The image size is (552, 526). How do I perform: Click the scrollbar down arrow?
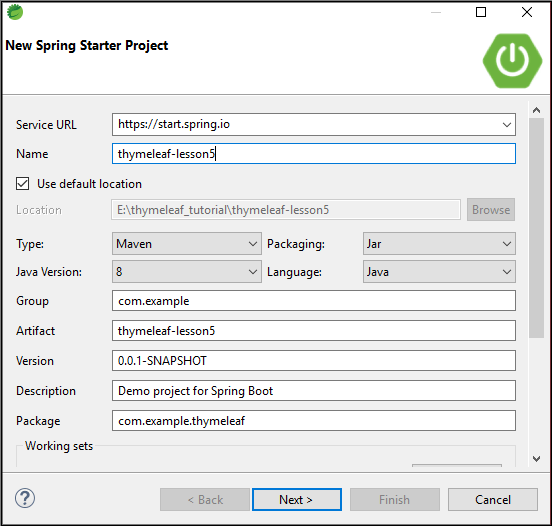click(536, 459)
